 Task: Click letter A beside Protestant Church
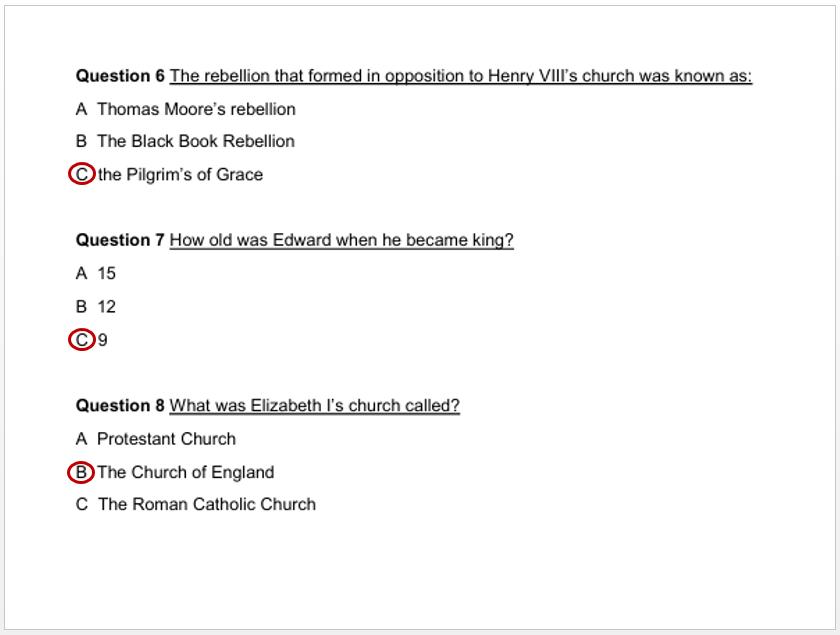click(82, 439)
